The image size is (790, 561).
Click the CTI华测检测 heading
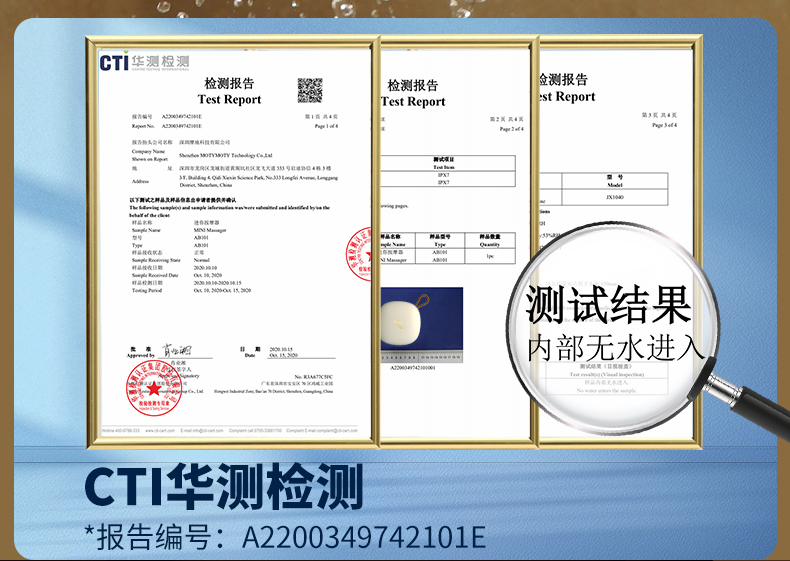click(222, 486)
